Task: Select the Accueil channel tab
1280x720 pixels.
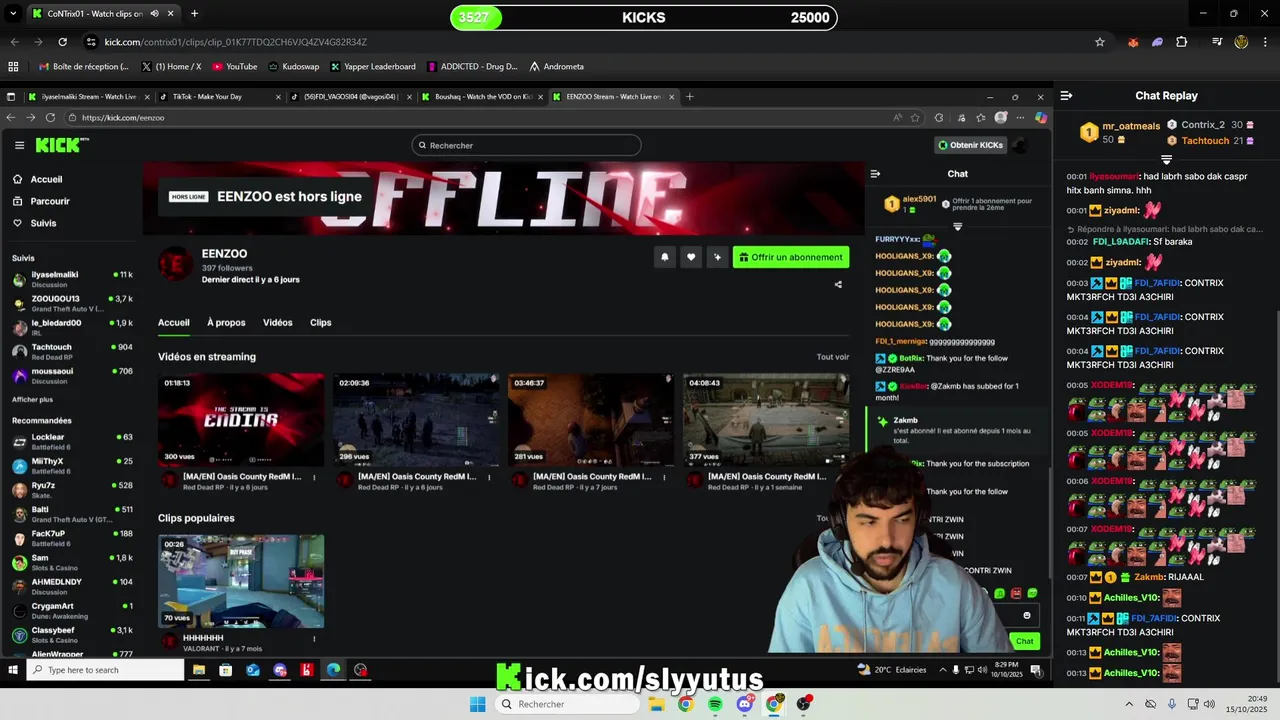Action: 173,322
